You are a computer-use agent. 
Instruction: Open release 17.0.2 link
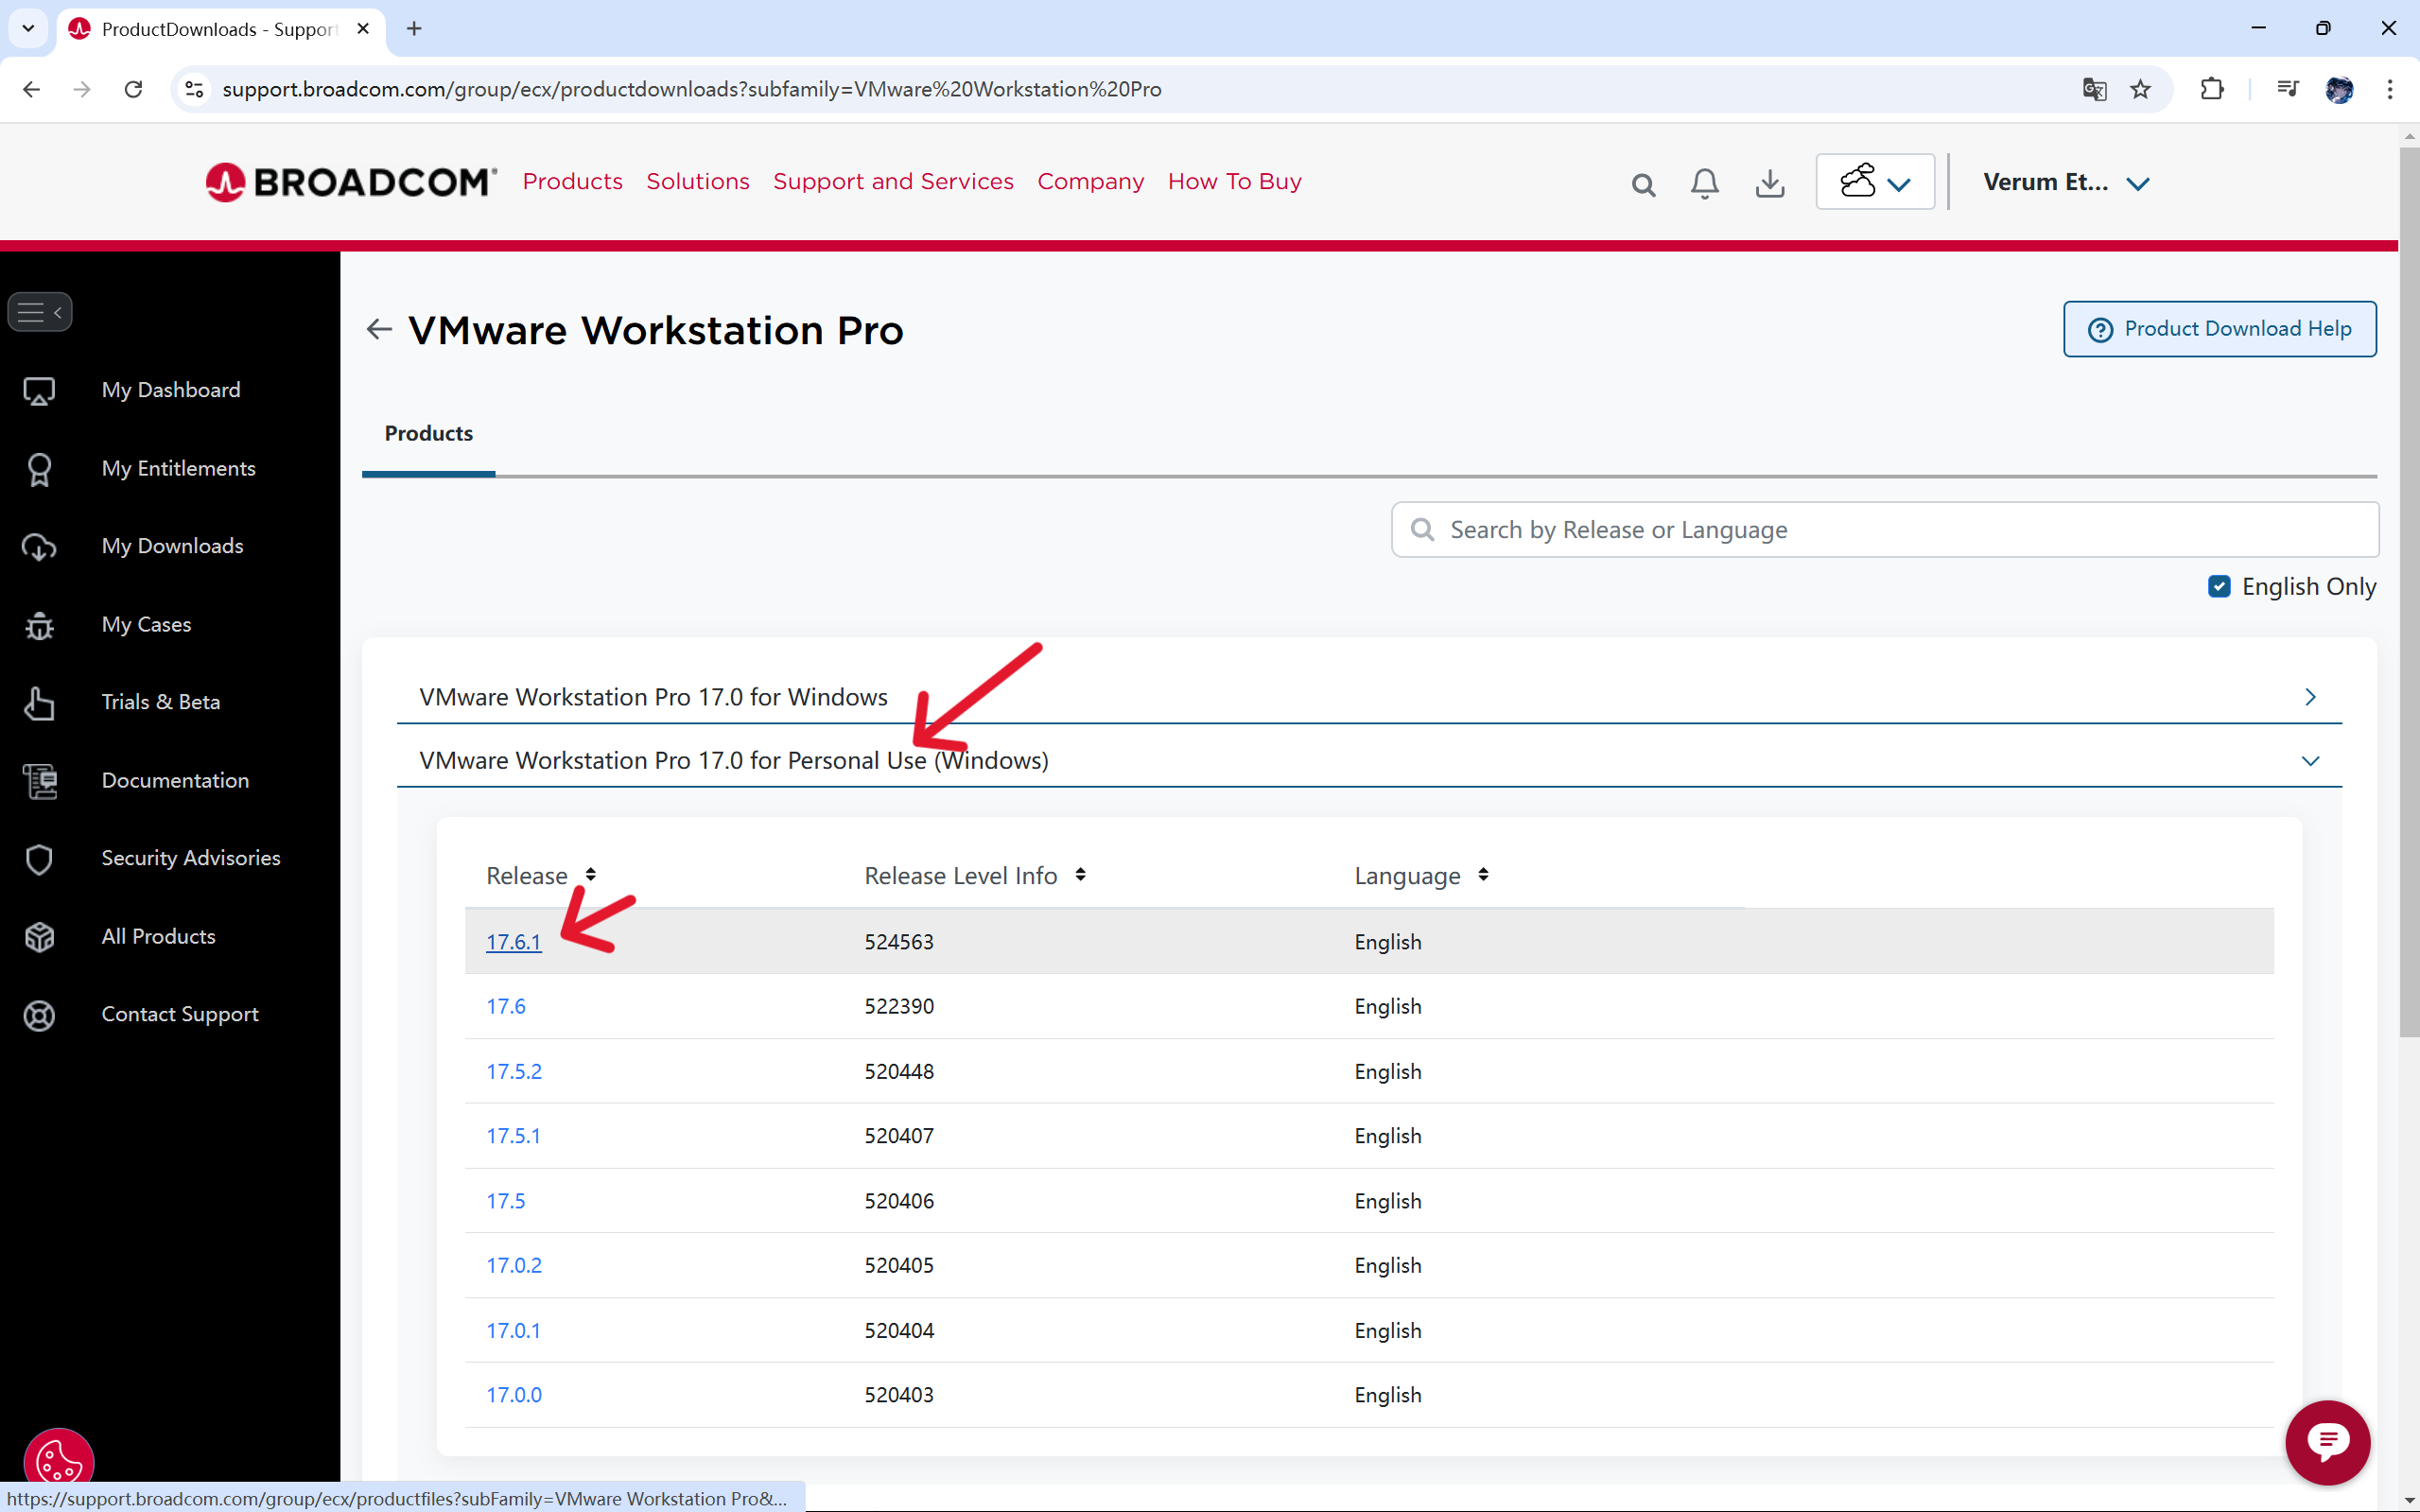click(513, 1265)
